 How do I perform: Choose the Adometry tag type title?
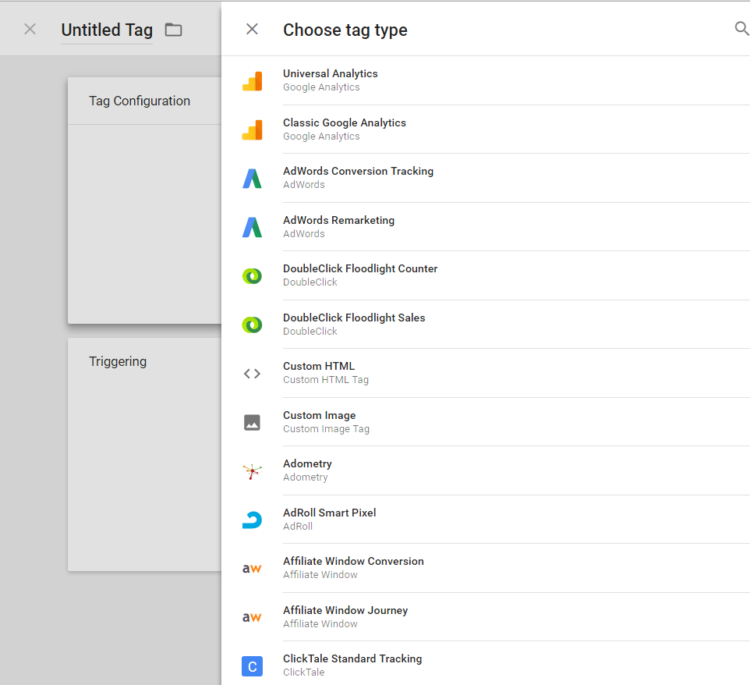pyautogui.click(x=307, y=464)
